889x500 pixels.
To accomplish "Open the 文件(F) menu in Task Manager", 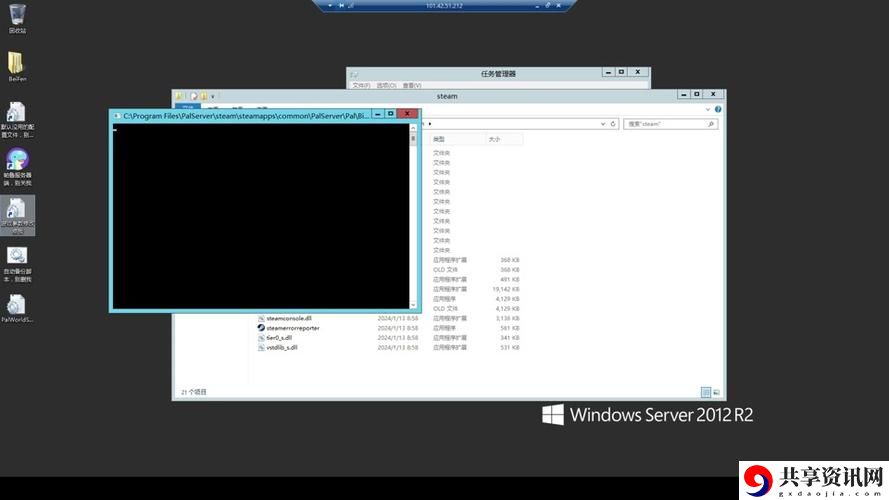I will pyautogui.click(x=361, y=85).
